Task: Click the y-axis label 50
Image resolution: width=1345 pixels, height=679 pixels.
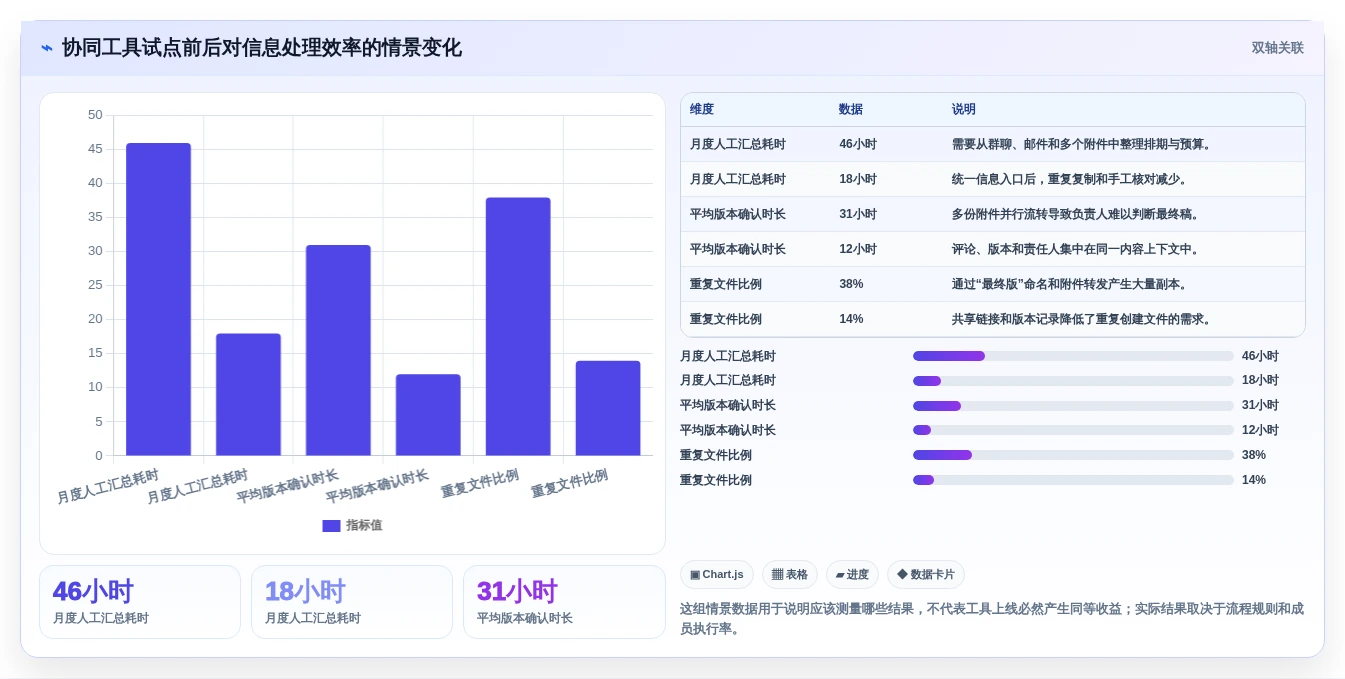Action: click(95, 115)
